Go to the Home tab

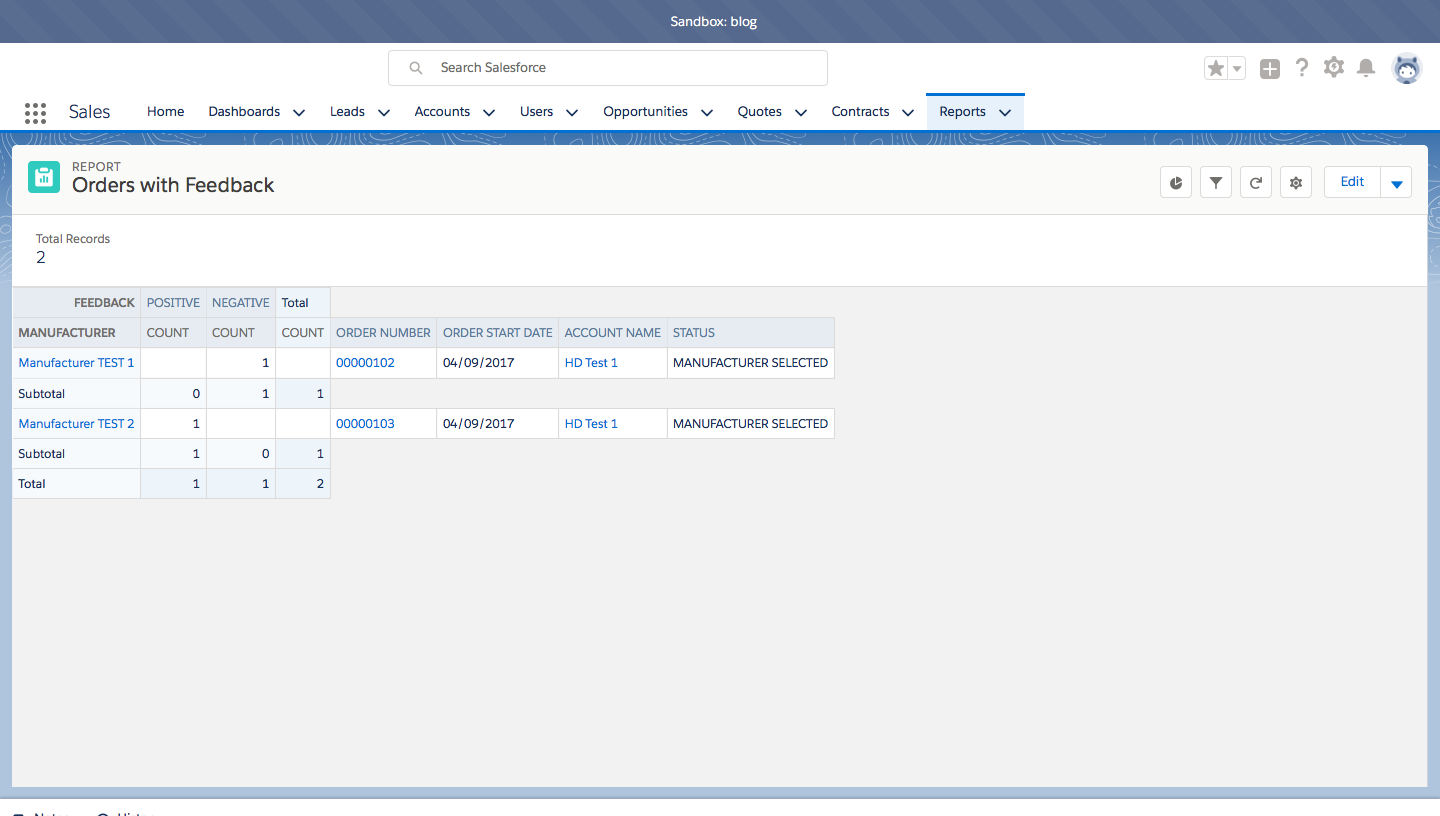[165, 112]
